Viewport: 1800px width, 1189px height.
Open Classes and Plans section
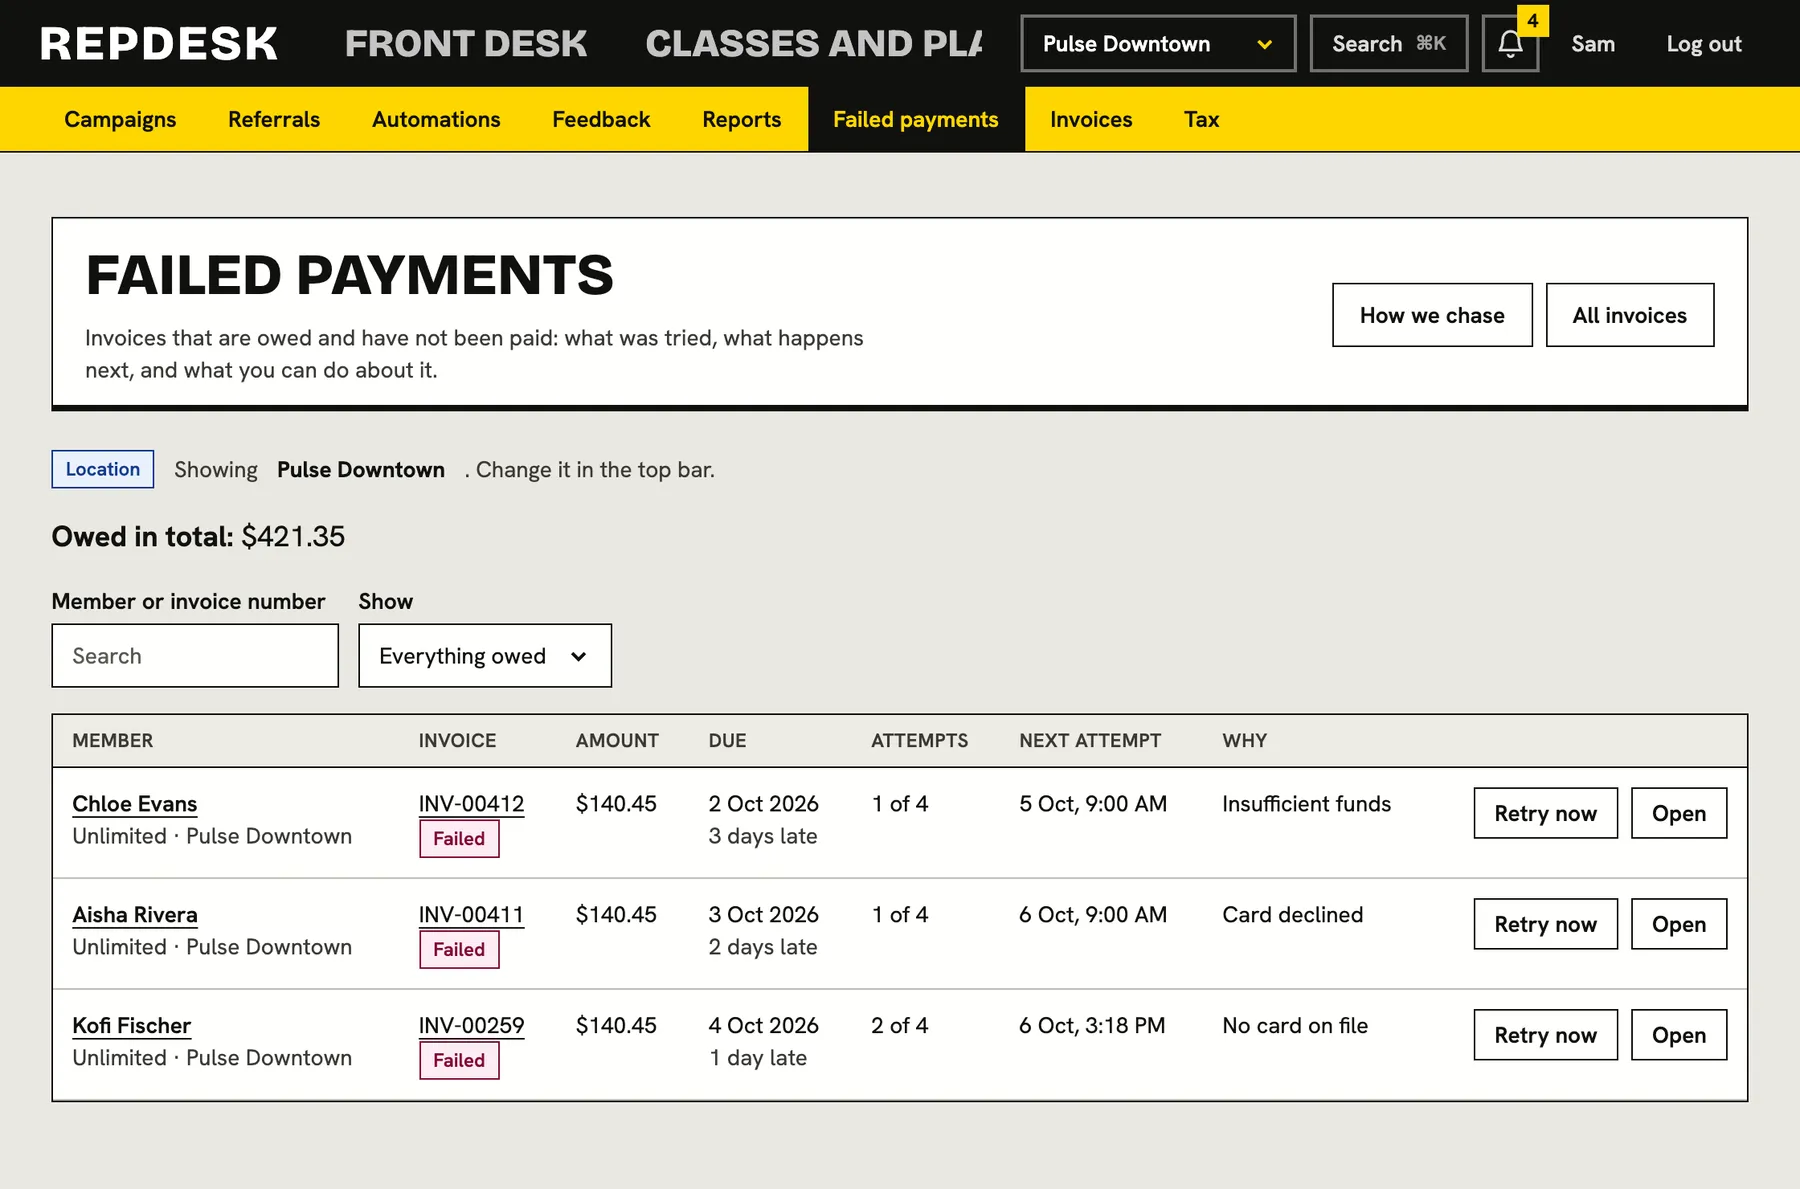click(814, 44)
